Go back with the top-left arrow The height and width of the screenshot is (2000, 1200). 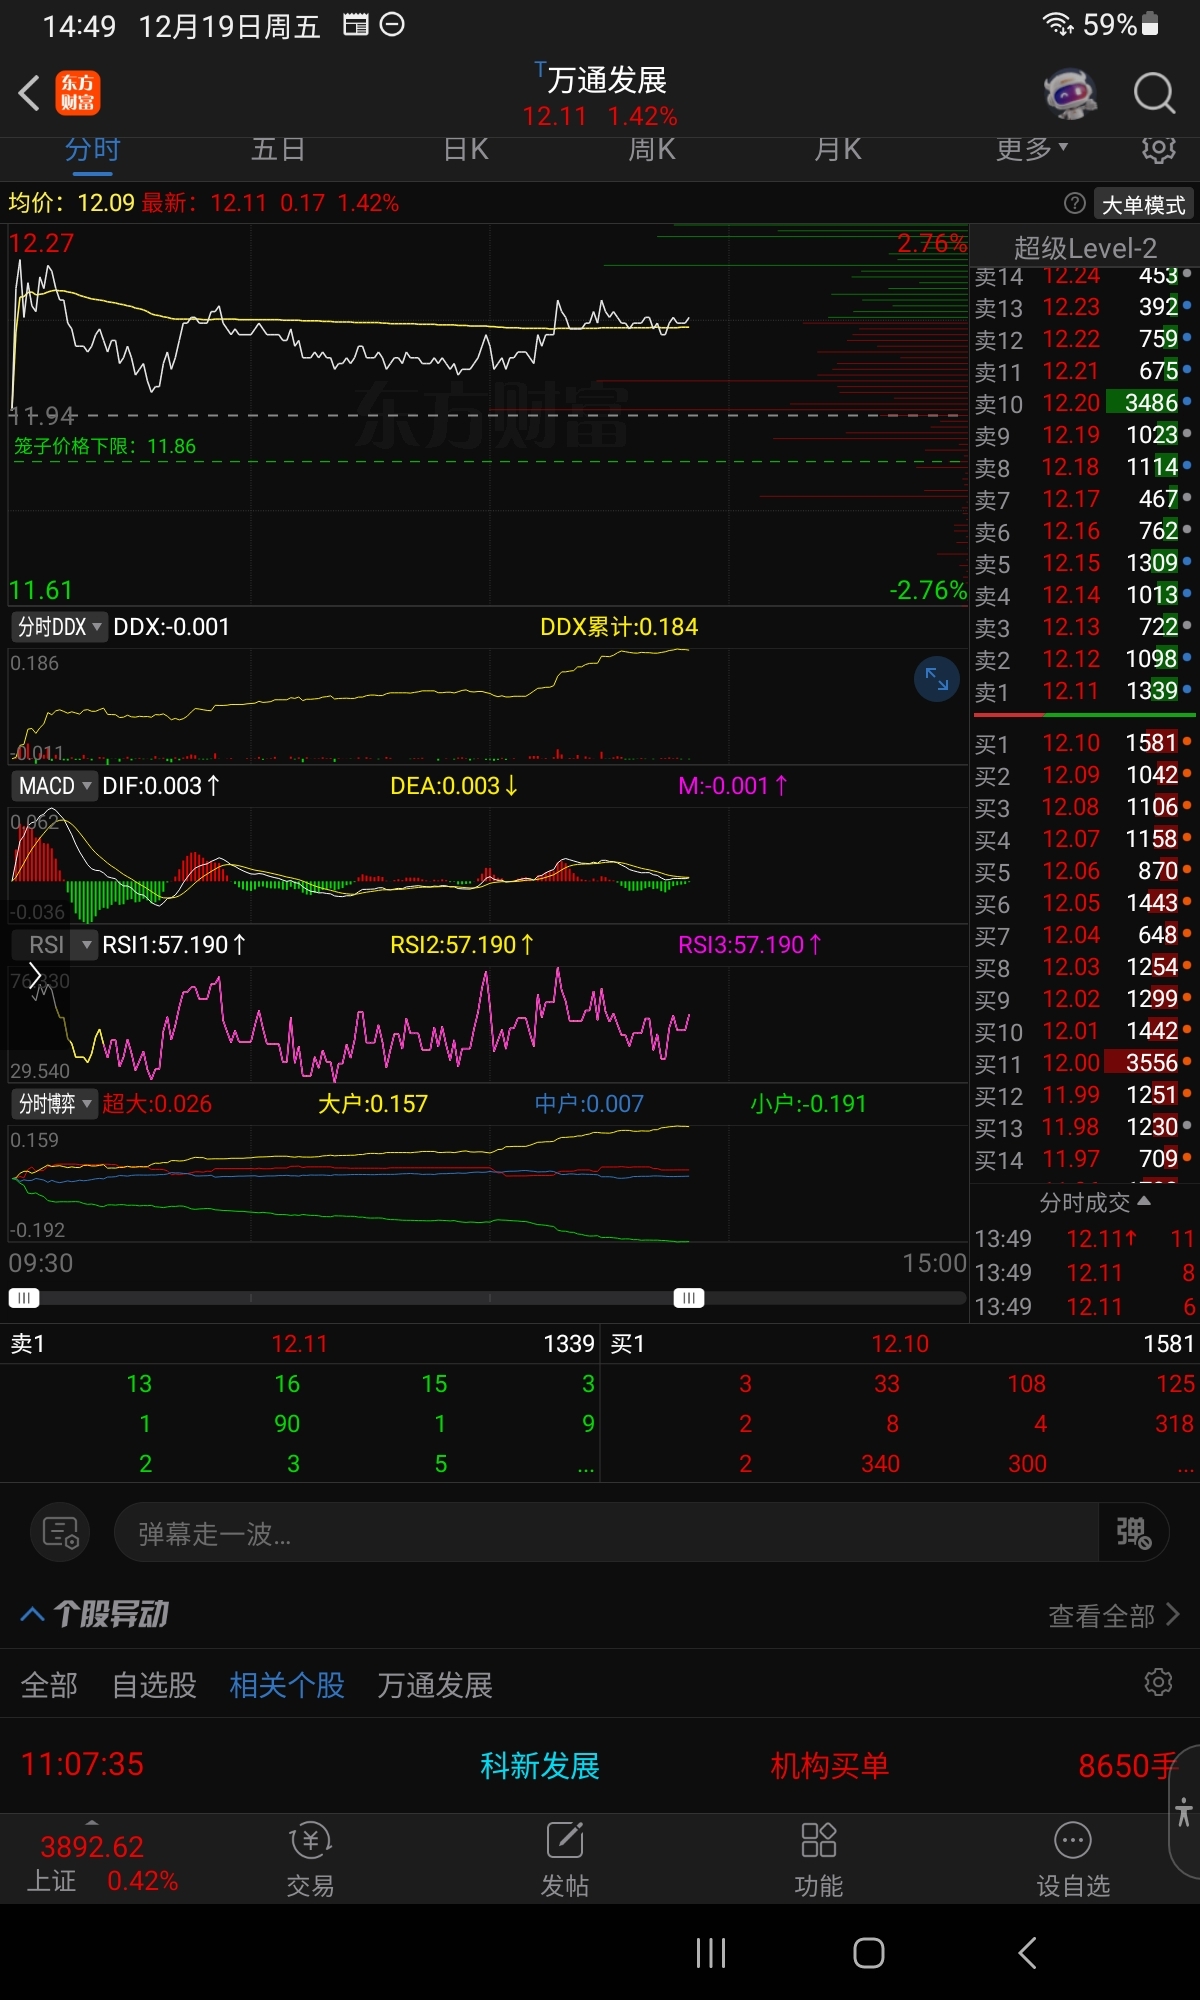29,93
